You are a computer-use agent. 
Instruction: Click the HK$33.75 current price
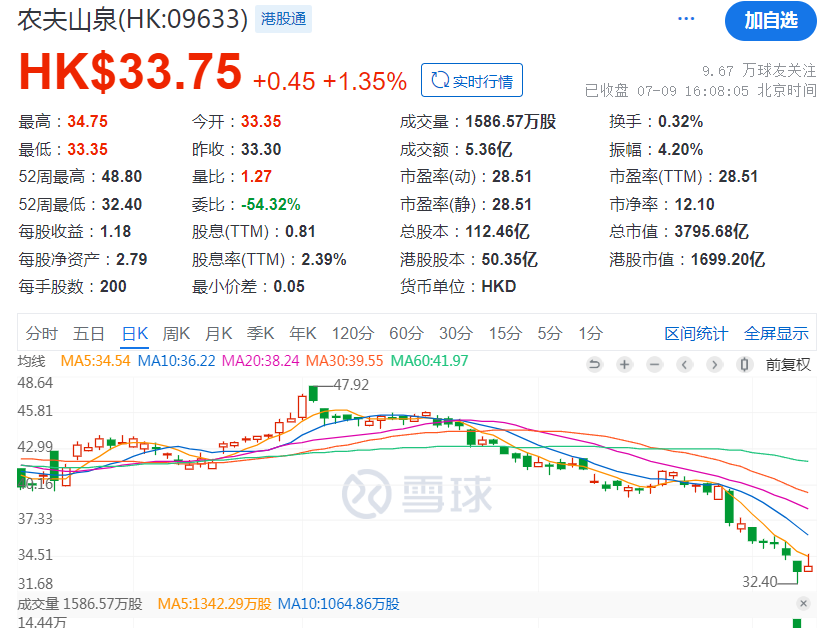(130, 71)
